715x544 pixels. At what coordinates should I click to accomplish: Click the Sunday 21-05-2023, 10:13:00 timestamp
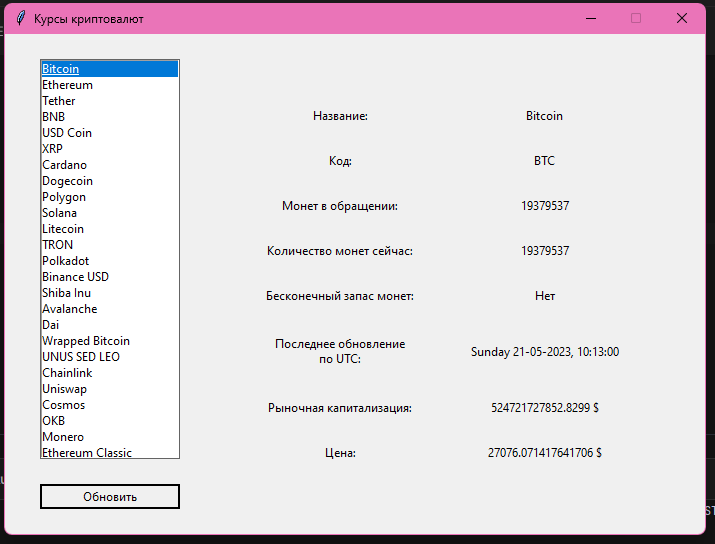click(545, 352)
